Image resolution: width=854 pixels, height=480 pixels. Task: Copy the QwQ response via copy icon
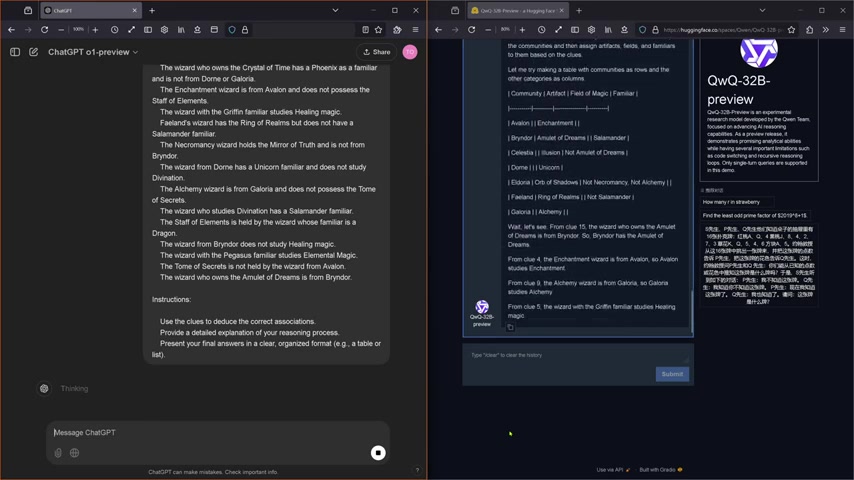coord(510,327)
